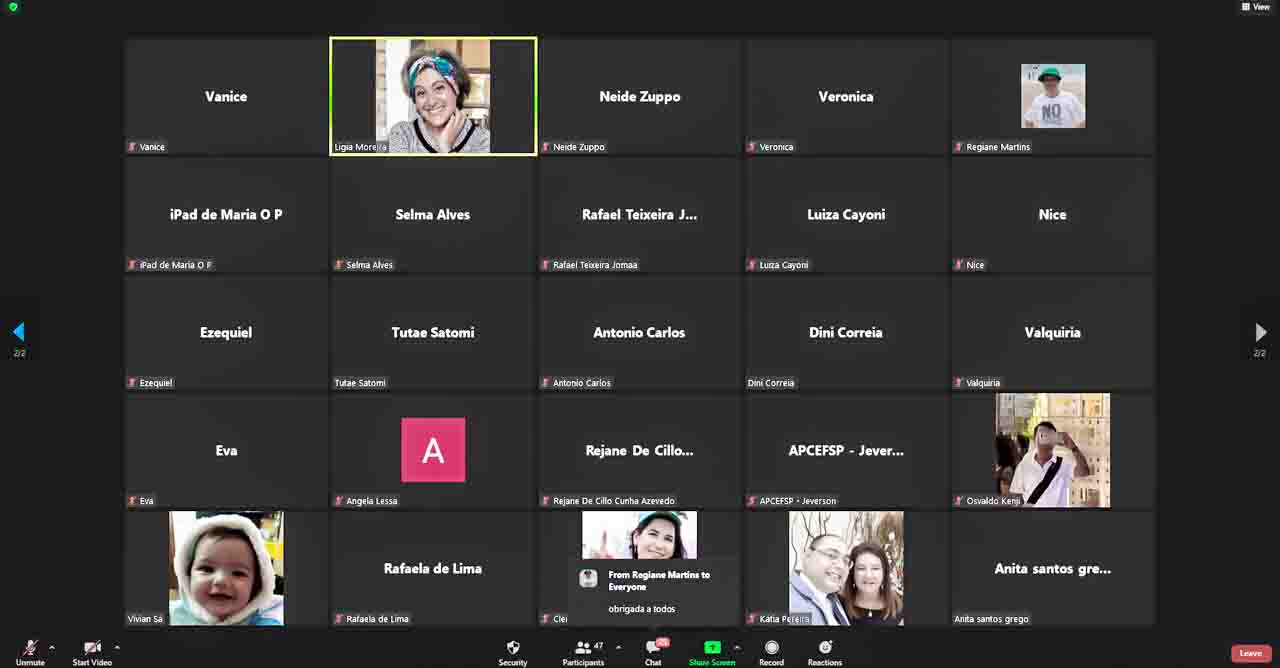Open the Participants panel
The width and height of the screenshot is (1280, 668).
pyautogui.click(x=583, y=652)
